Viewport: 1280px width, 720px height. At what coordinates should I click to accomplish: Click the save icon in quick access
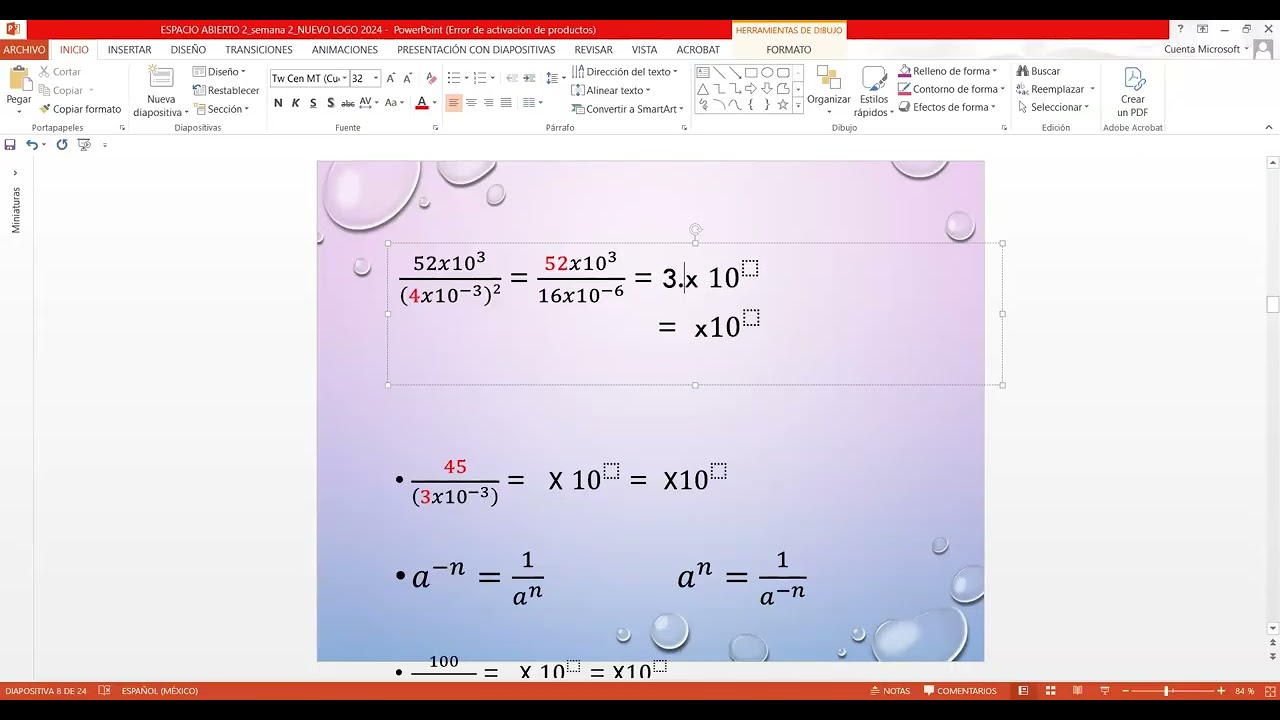coord(10,144)
